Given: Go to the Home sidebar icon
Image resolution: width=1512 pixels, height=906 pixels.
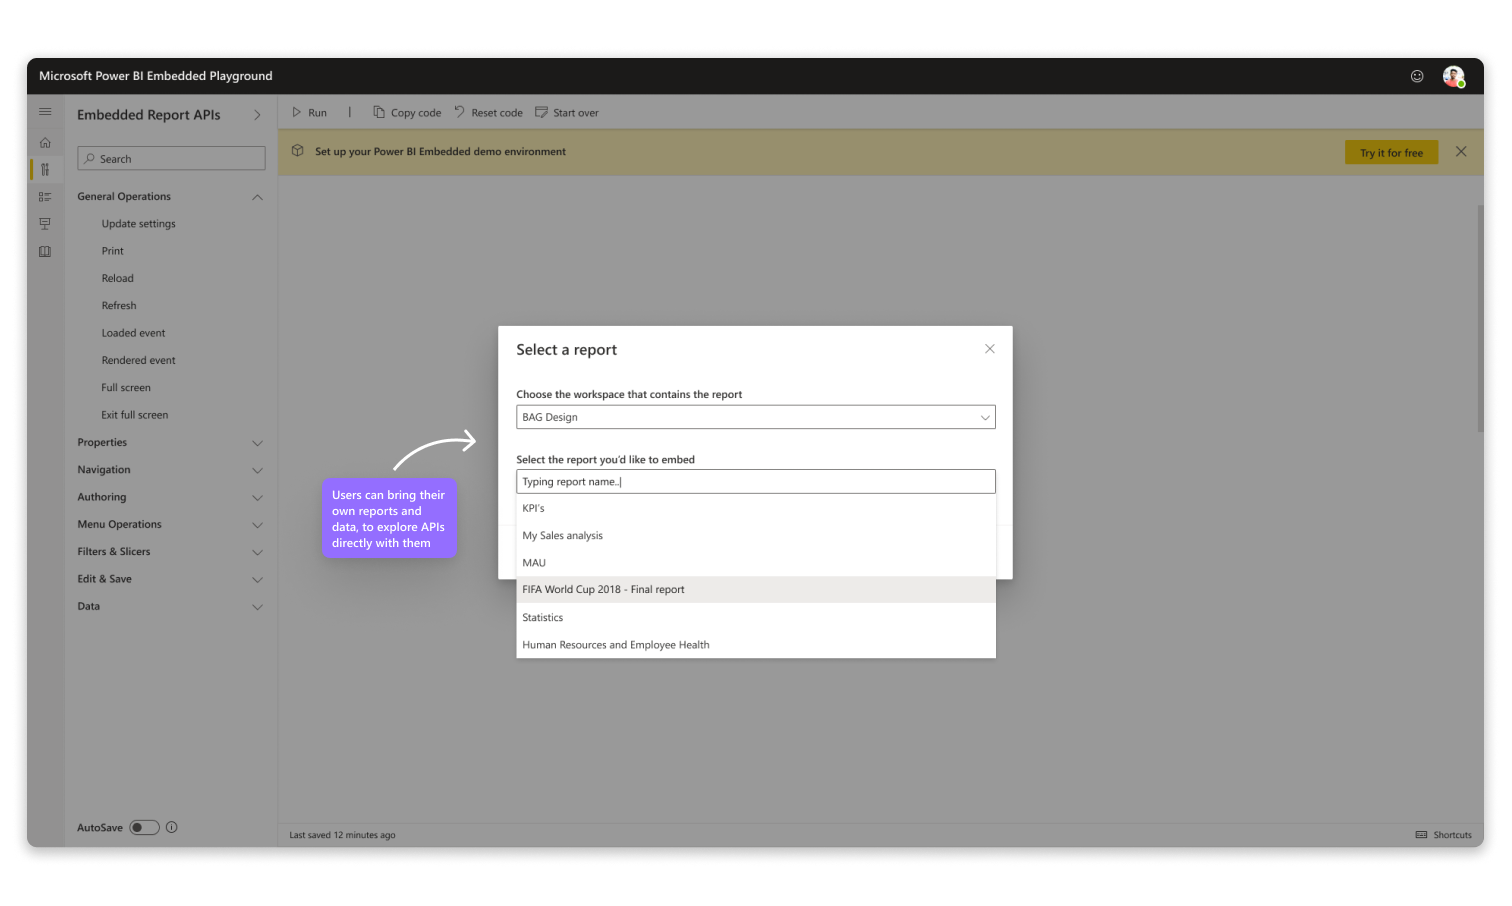Looking at the screenshot, I should [x=45, y=143].
